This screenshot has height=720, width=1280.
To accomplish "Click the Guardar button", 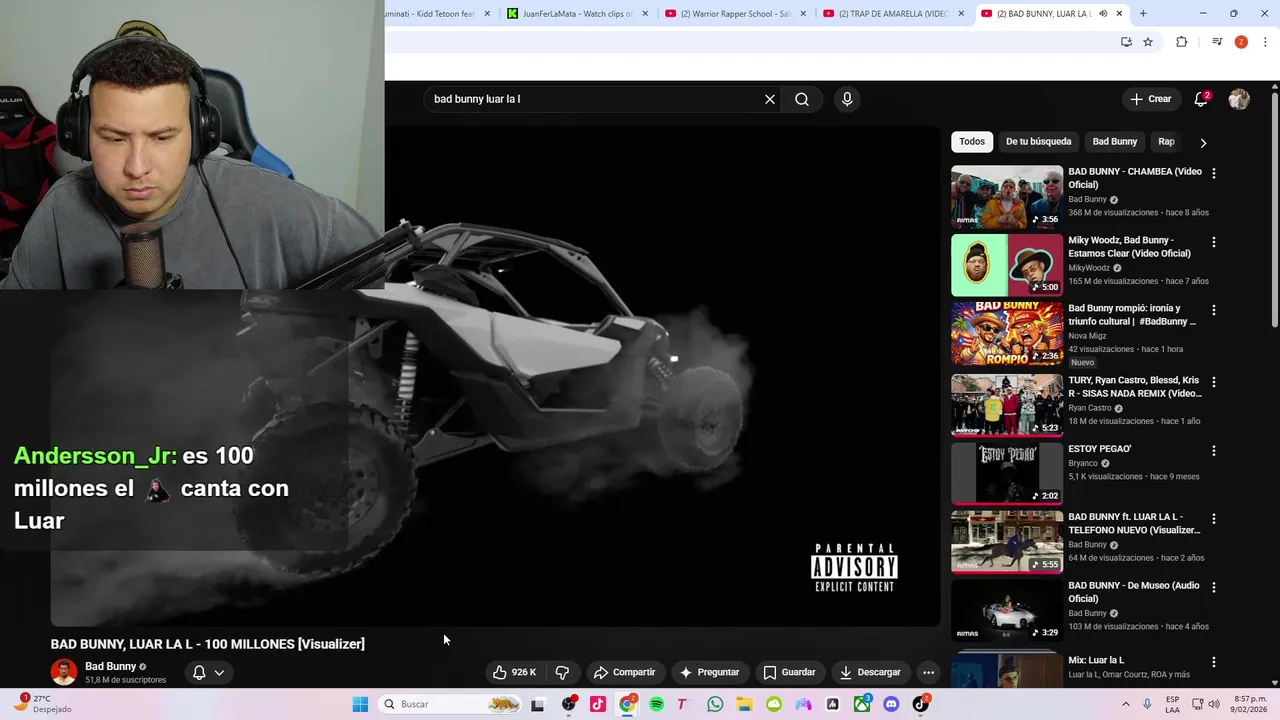I will coord(789,672).
